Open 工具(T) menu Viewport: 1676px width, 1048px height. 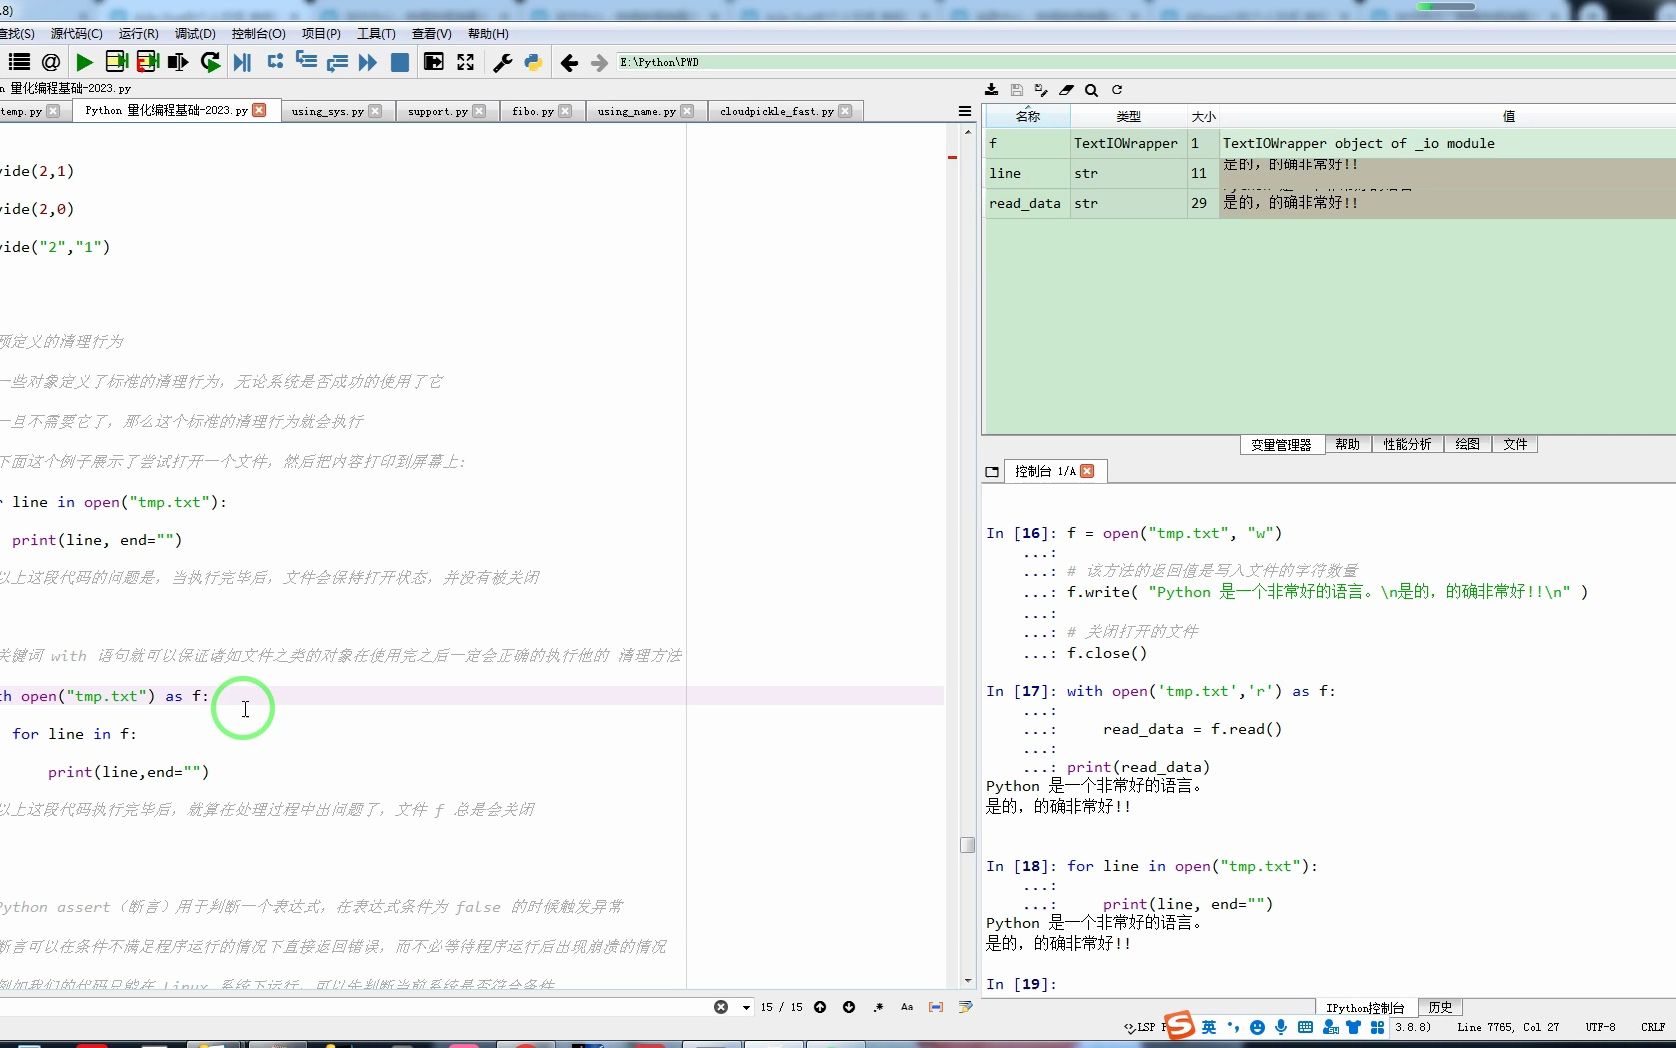pyautogui.click(x=377, y=33)
